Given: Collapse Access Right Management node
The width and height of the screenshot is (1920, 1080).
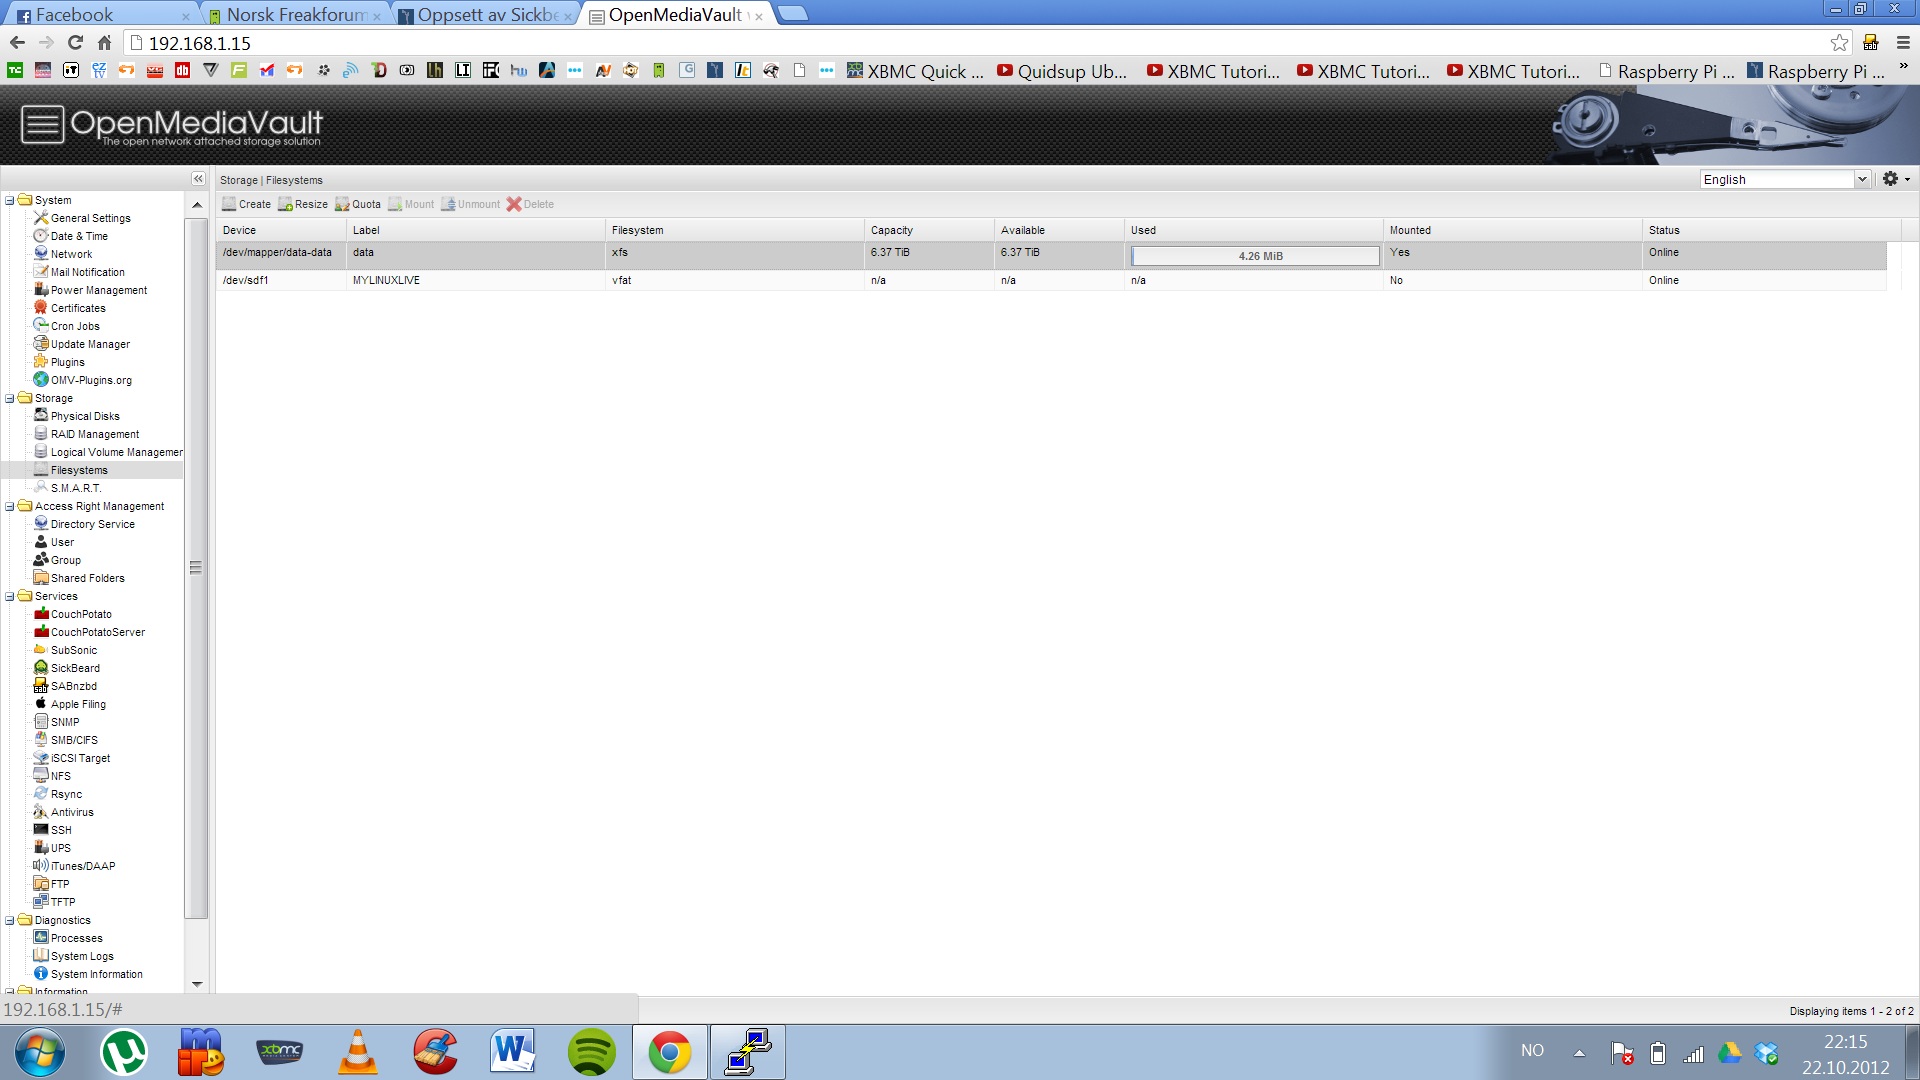Looking at the screenshot, I should point(10,506).
